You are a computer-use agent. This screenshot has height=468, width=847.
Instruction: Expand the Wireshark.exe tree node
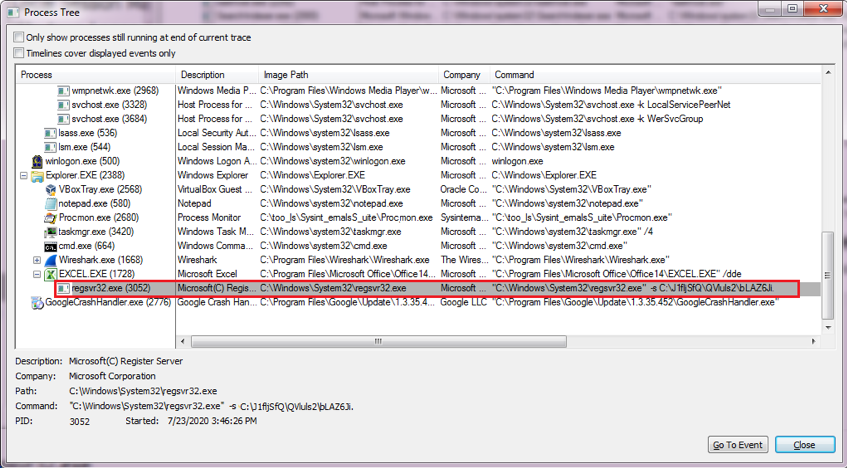[37, 260]
